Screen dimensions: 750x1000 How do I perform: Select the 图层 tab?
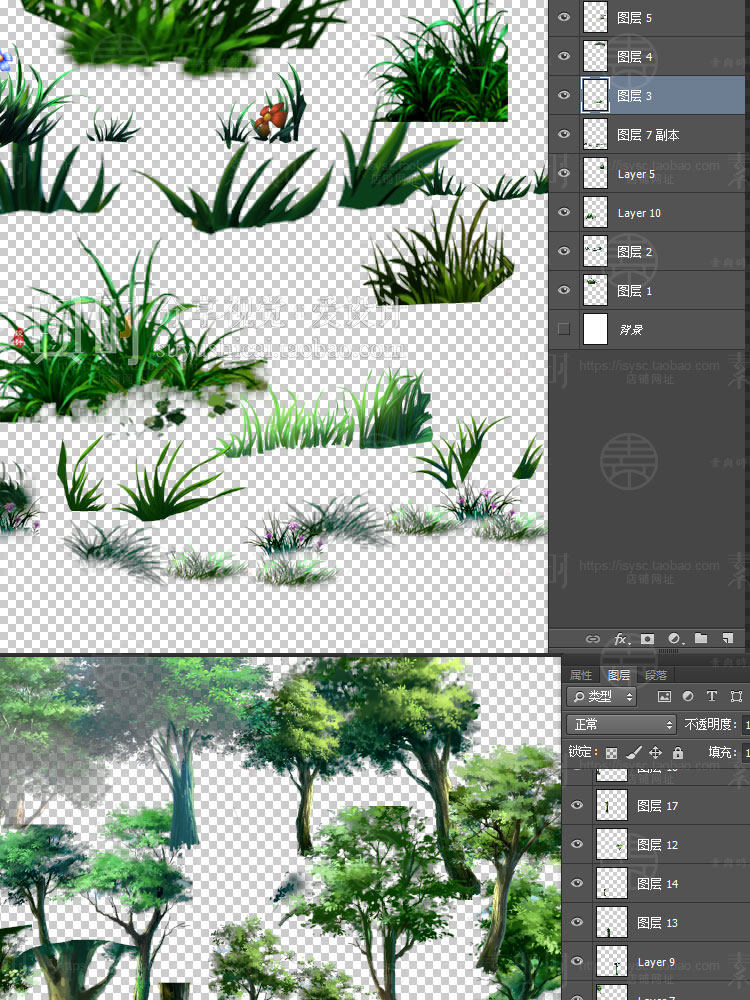pos(619,675)
